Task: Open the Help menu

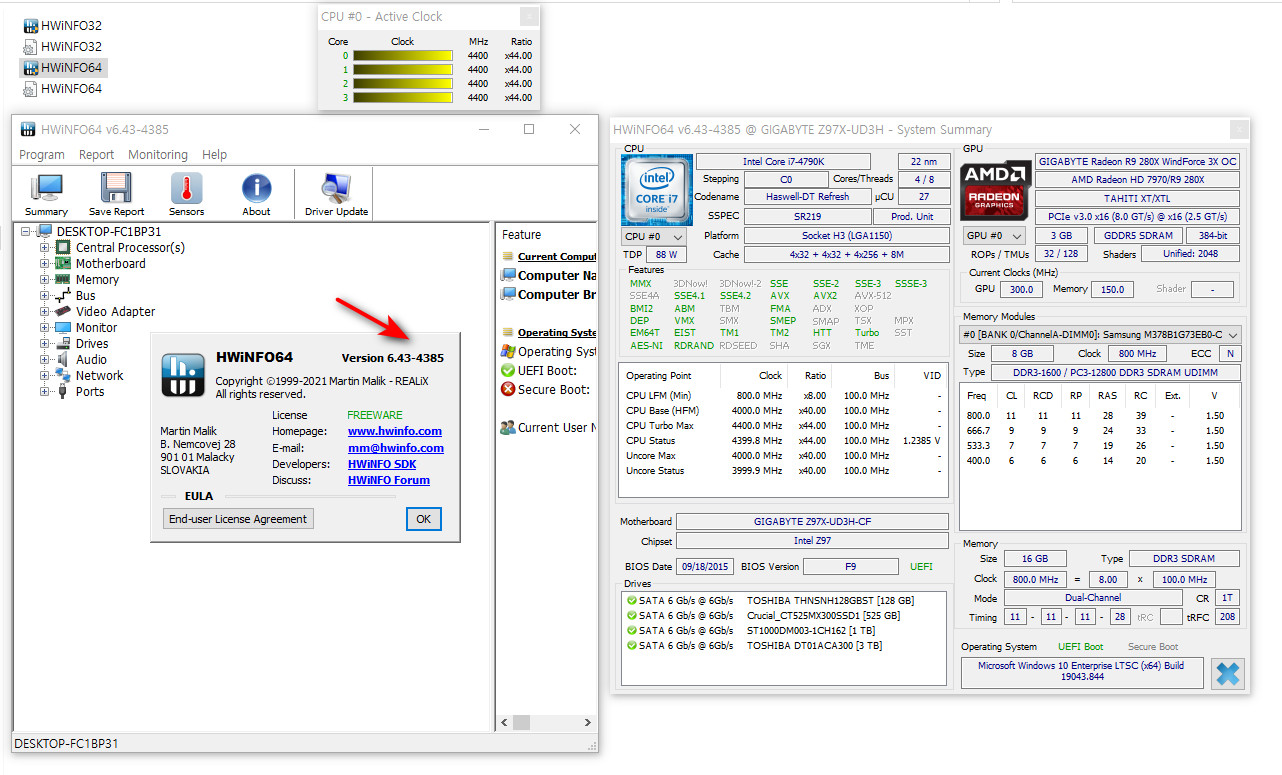Action: point(214,155)
